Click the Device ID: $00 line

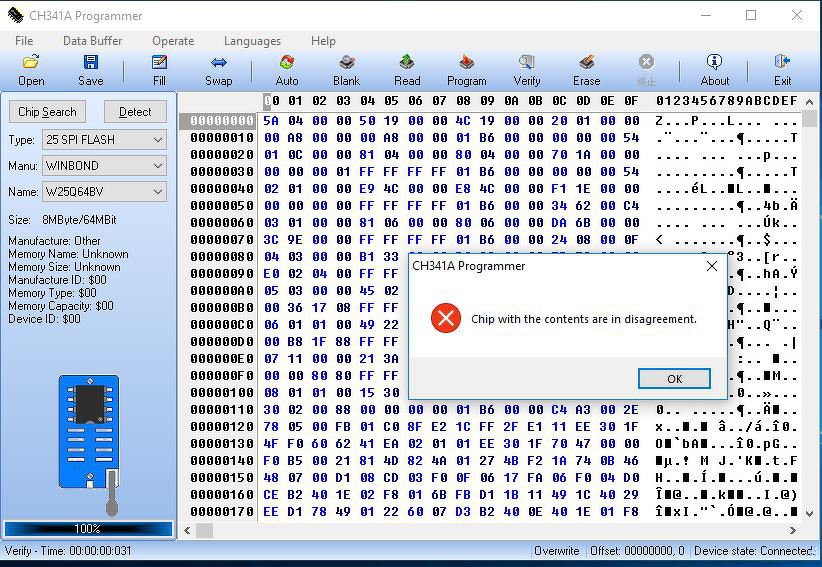44,319
